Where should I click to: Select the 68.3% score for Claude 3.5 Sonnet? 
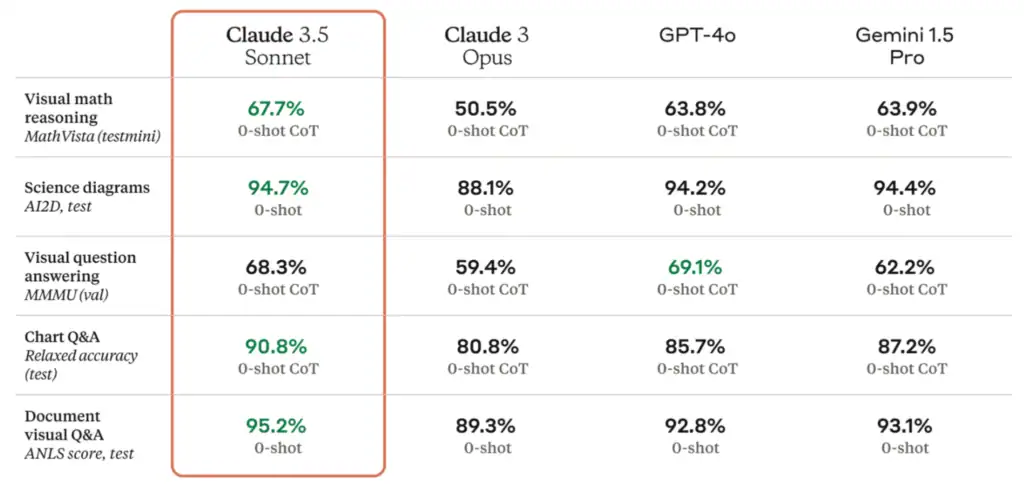pos(276,267)
